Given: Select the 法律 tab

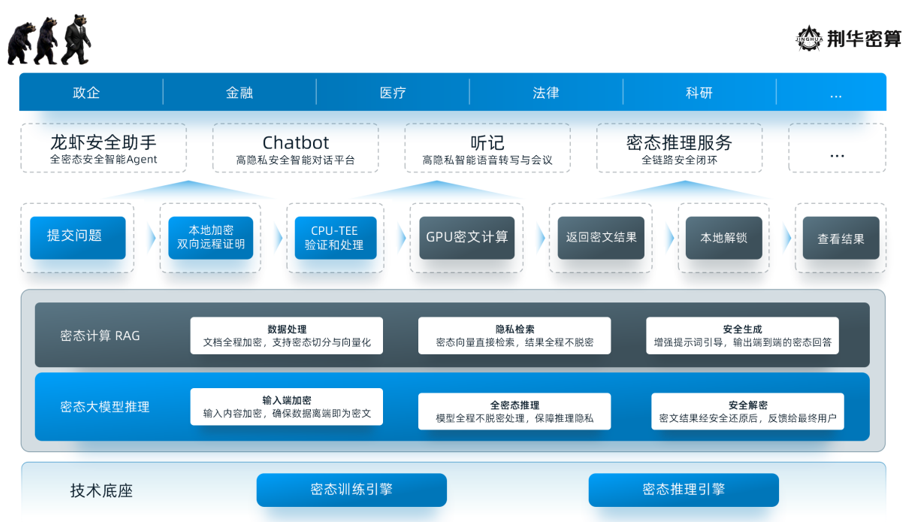Looking at the screenshot, I should coord(546,93).
